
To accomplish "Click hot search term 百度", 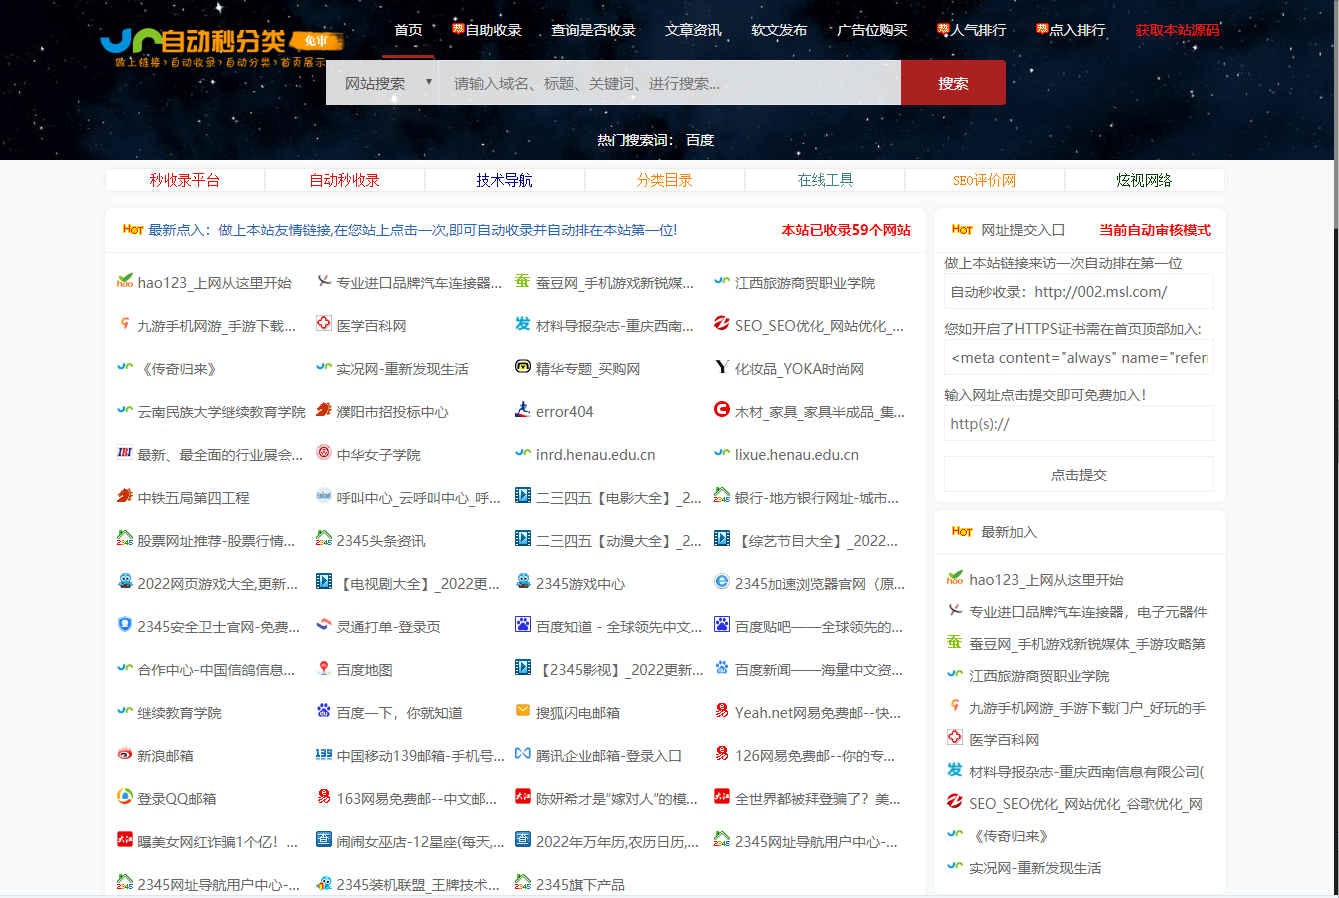I will click(700, 140).
